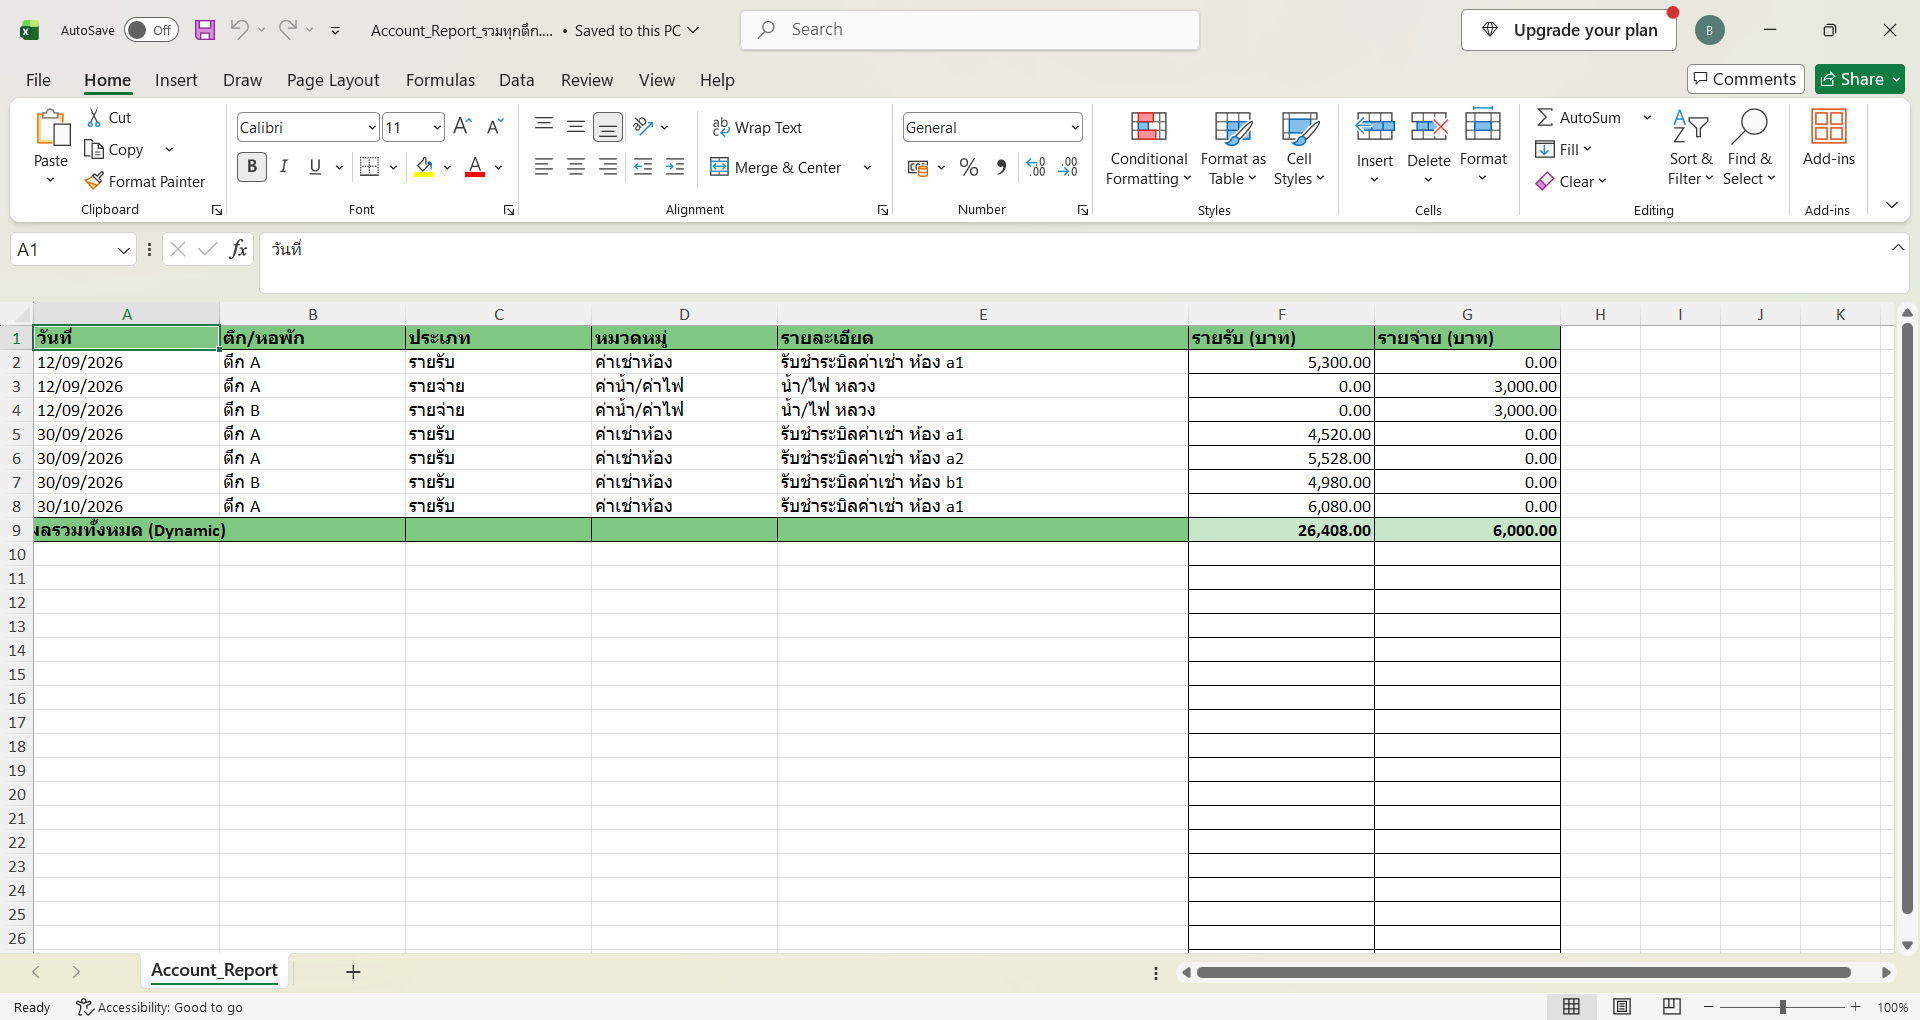Viewport: 1920px width, 1020px height.
Task: Open Conditional Formatting menu button
Action: tap(1149, 147)
